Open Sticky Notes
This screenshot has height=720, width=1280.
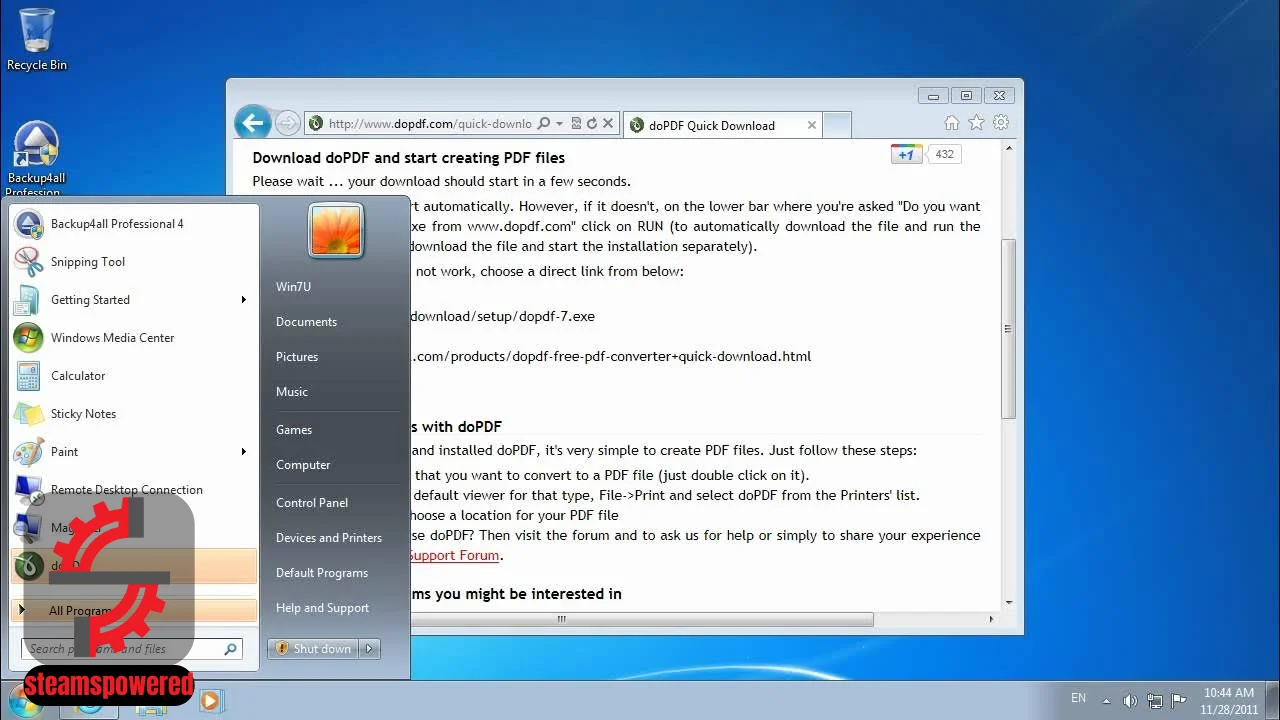tap(133, 414)
